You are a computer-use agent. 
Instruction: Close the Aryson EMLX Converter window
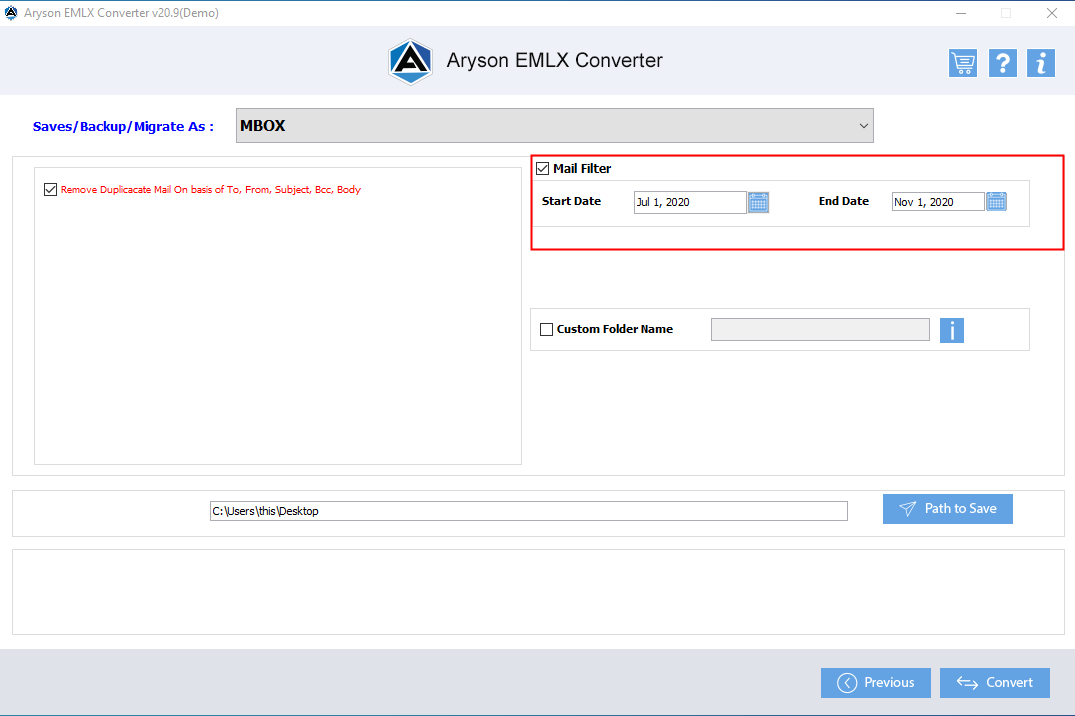1051,13
